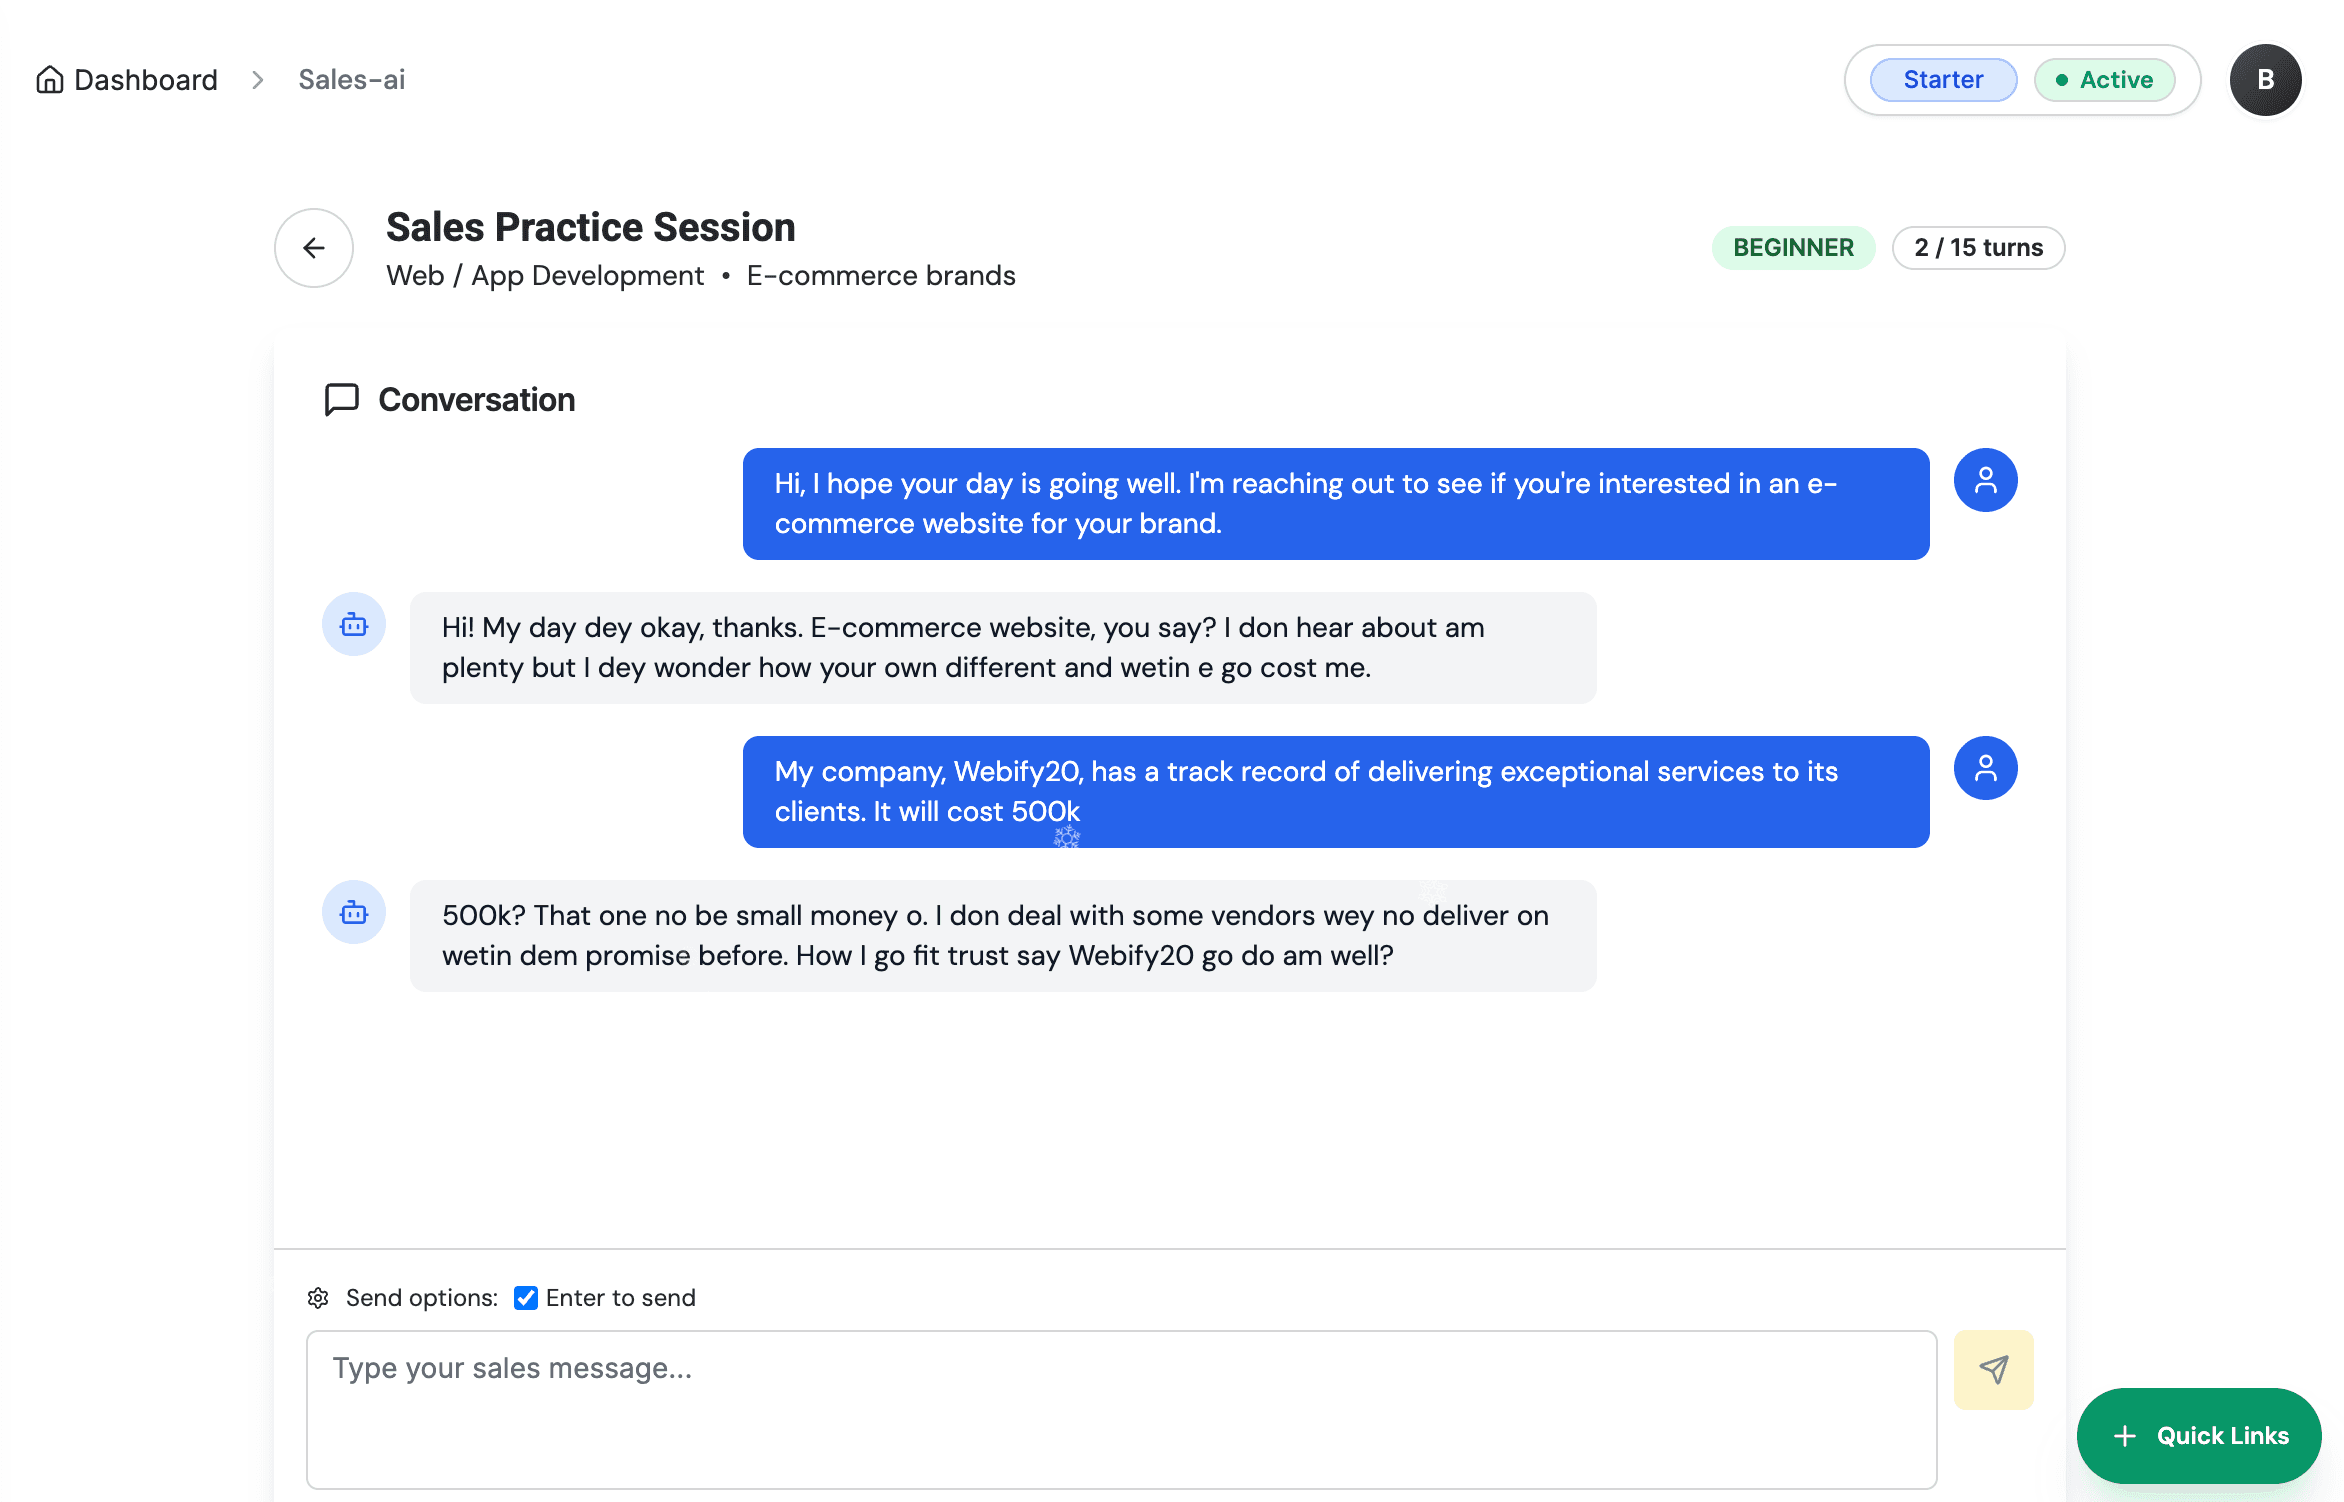Click the robot avatar on the 500k reply
This screenshot has width=2344, height=1502.
354,911
